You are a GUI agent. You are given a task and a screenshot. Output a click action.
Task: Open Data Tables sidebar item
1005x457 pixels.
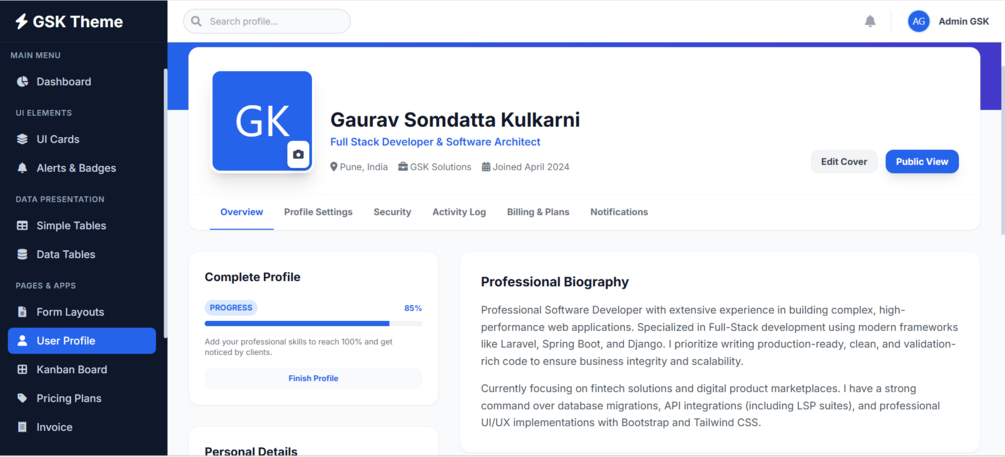coord(82,254)
